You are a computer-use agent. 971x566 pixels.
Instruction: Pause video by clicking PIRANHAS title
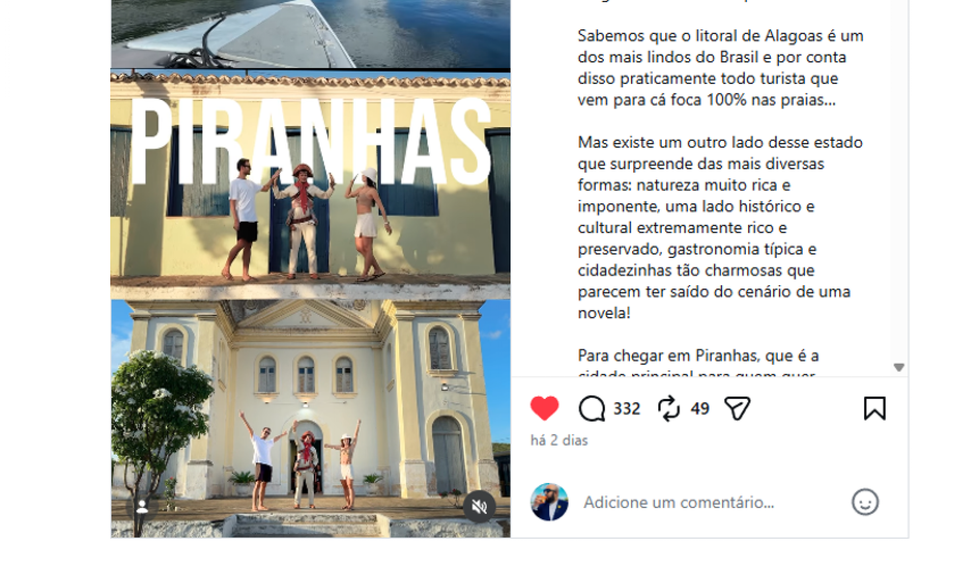pyautogui.click(x=310, y=141)
